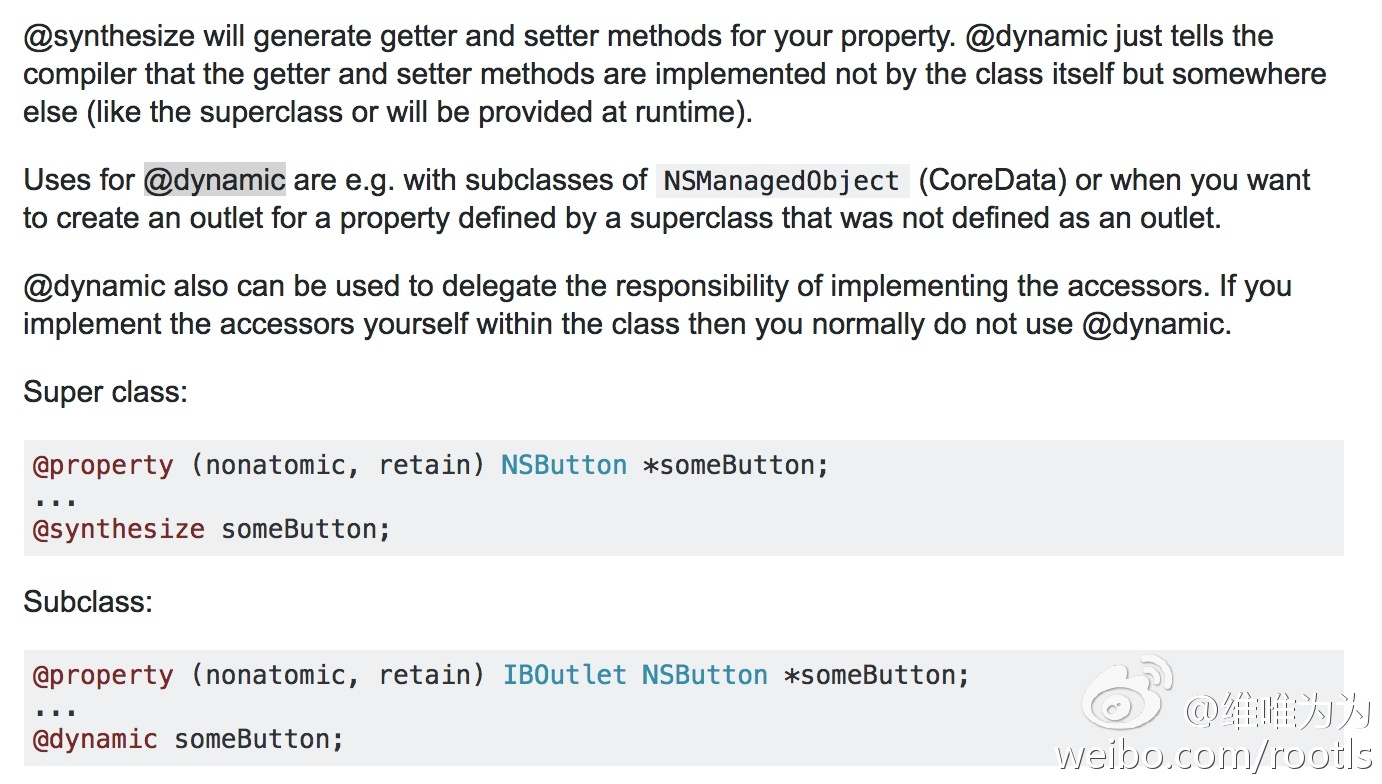Click the @synthesize someButton; code line

tap(211, 529)
